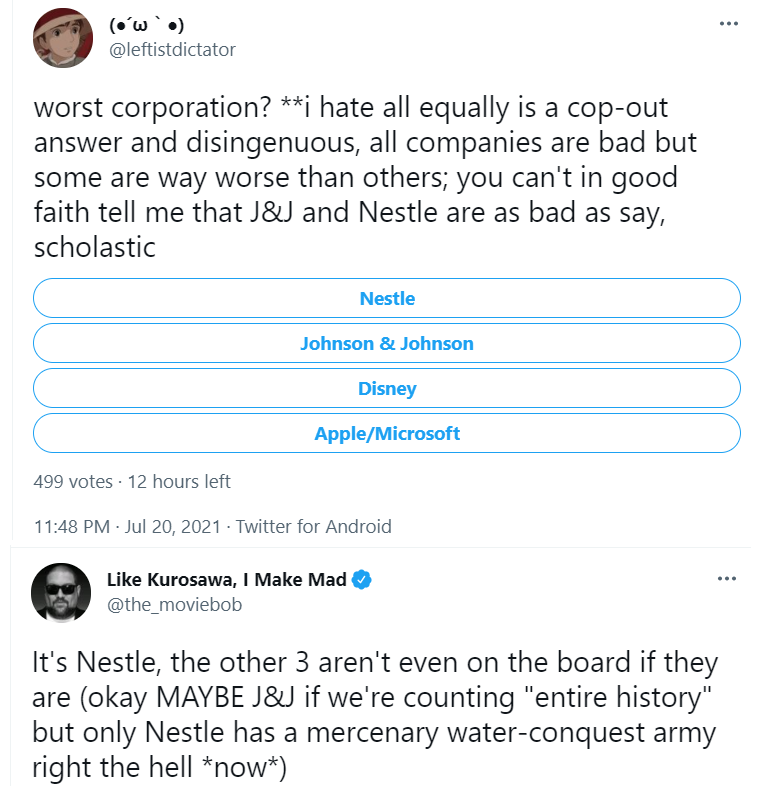Open leftistdictator's anime avatar picture

[63, 38]
